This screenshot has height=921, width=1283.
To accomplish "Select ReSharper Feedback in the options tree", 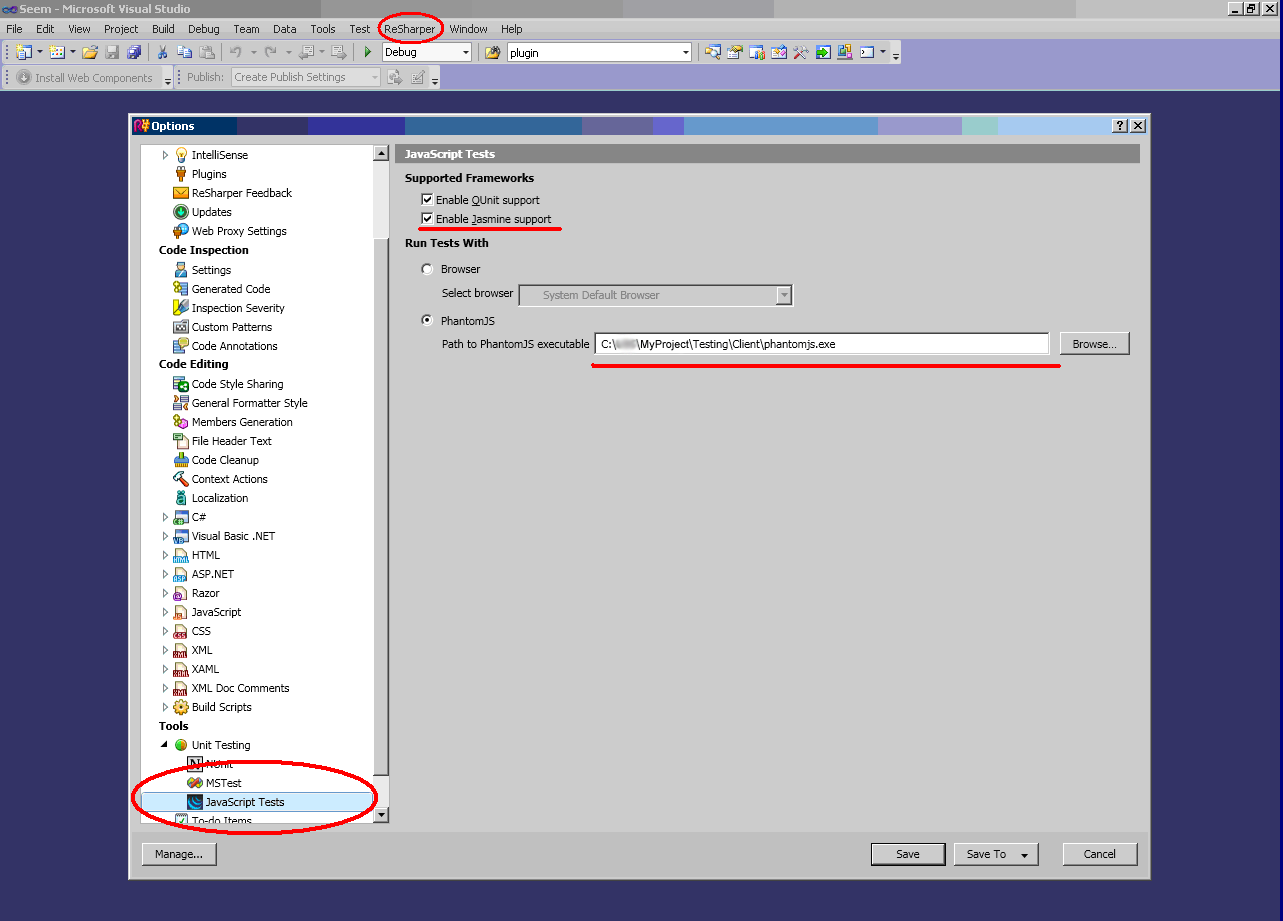I will pyautogui.click(x=242, y=193).
